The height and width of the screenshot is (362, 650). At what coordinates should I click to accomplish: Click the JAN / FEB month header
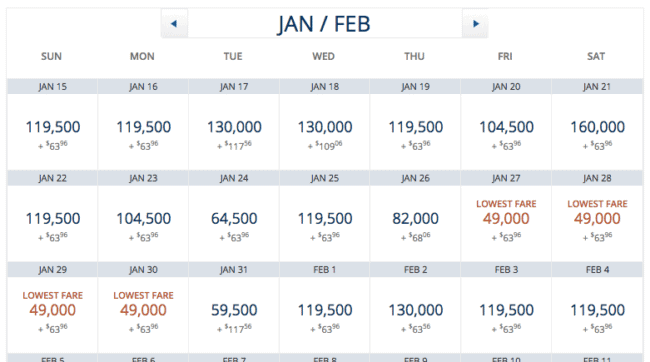324,24
